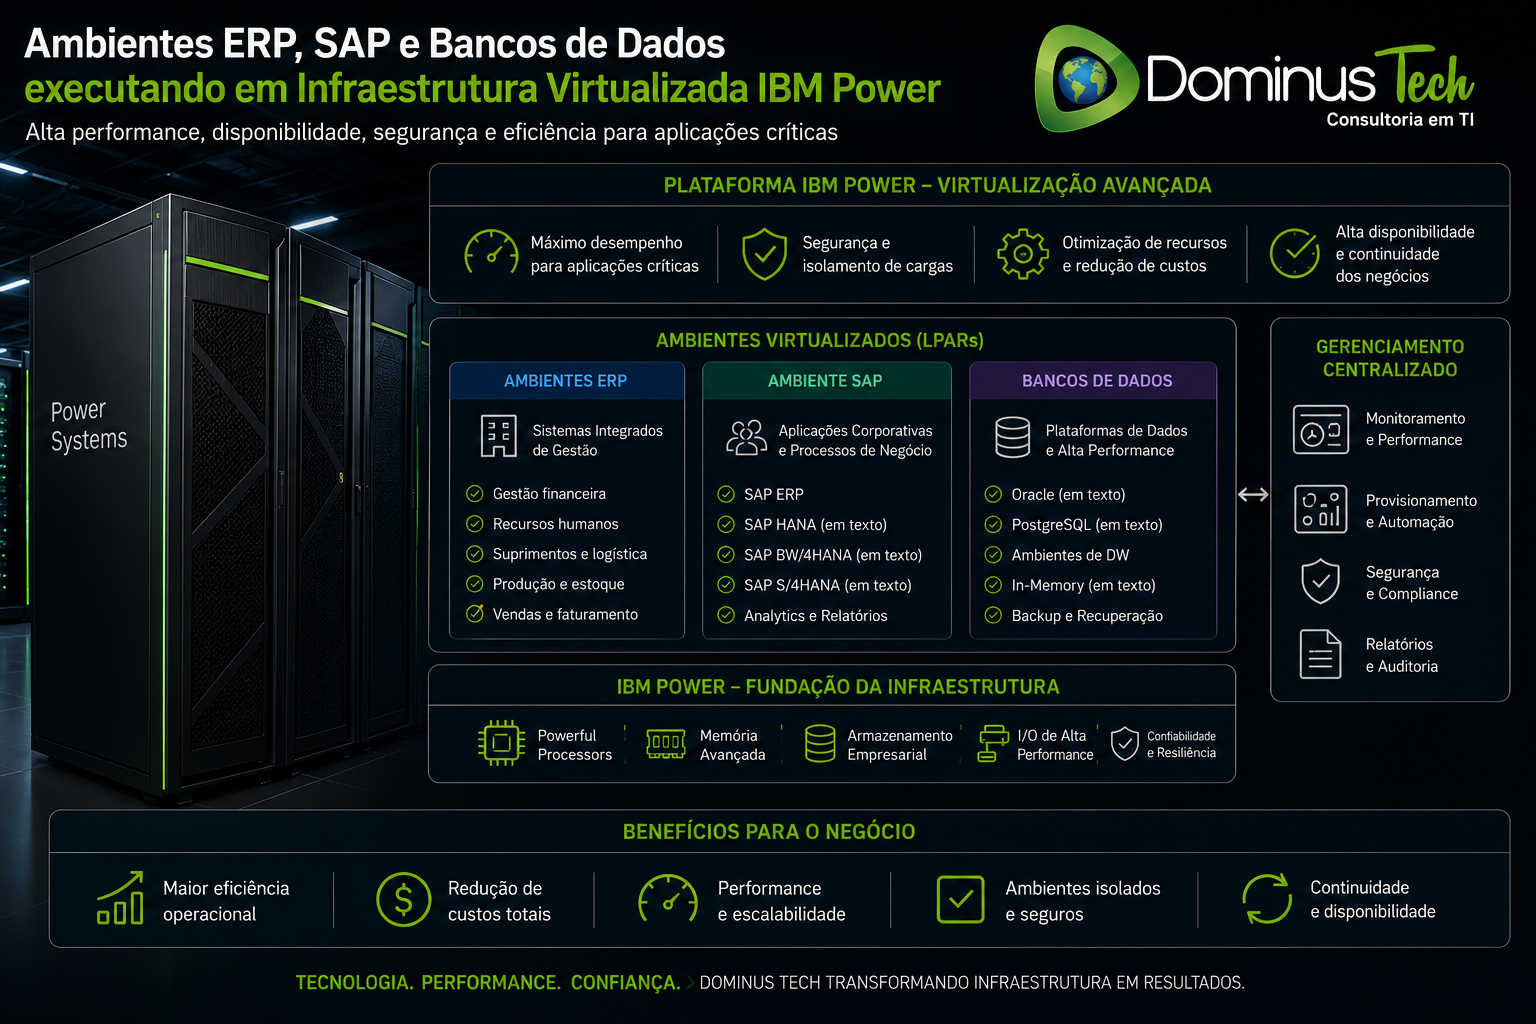
Task: Click the memory module icon for Memória Avançada
Action: 666,744
